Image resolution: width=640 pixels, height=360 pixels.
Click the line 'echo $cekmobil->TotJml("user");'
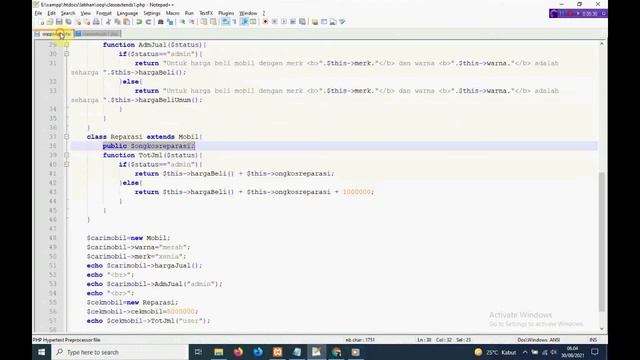pyautogui.click(x=148, y=321)
